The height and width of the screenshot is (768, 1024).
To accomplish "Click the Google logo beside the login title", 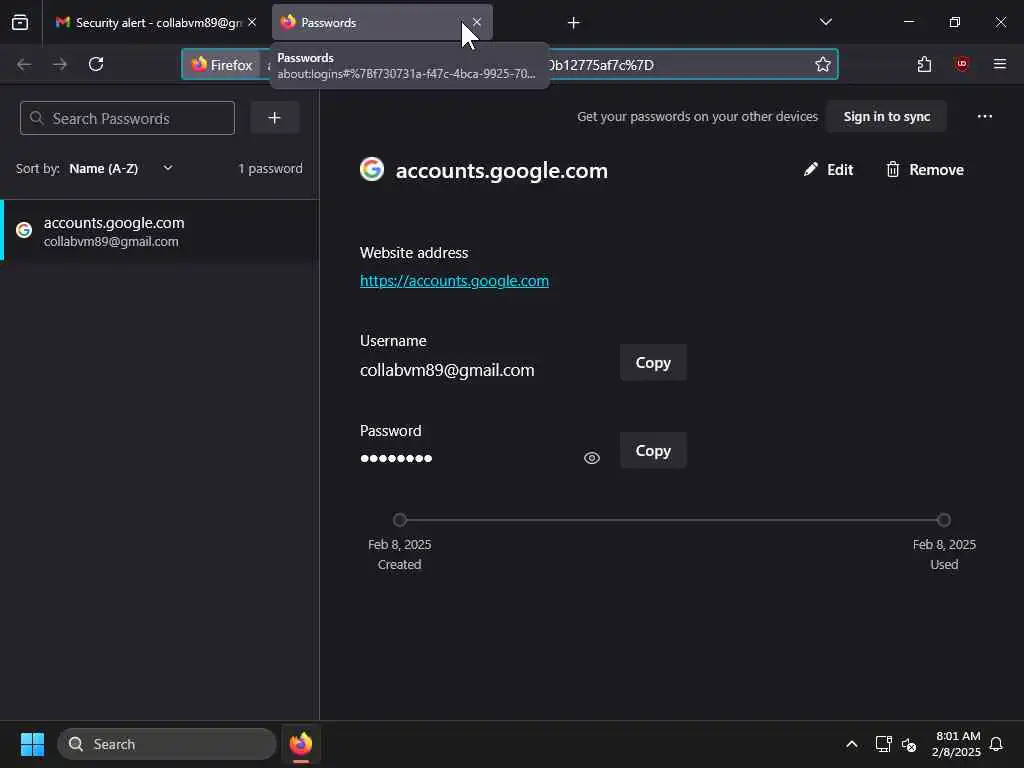I will coord(372,169).
